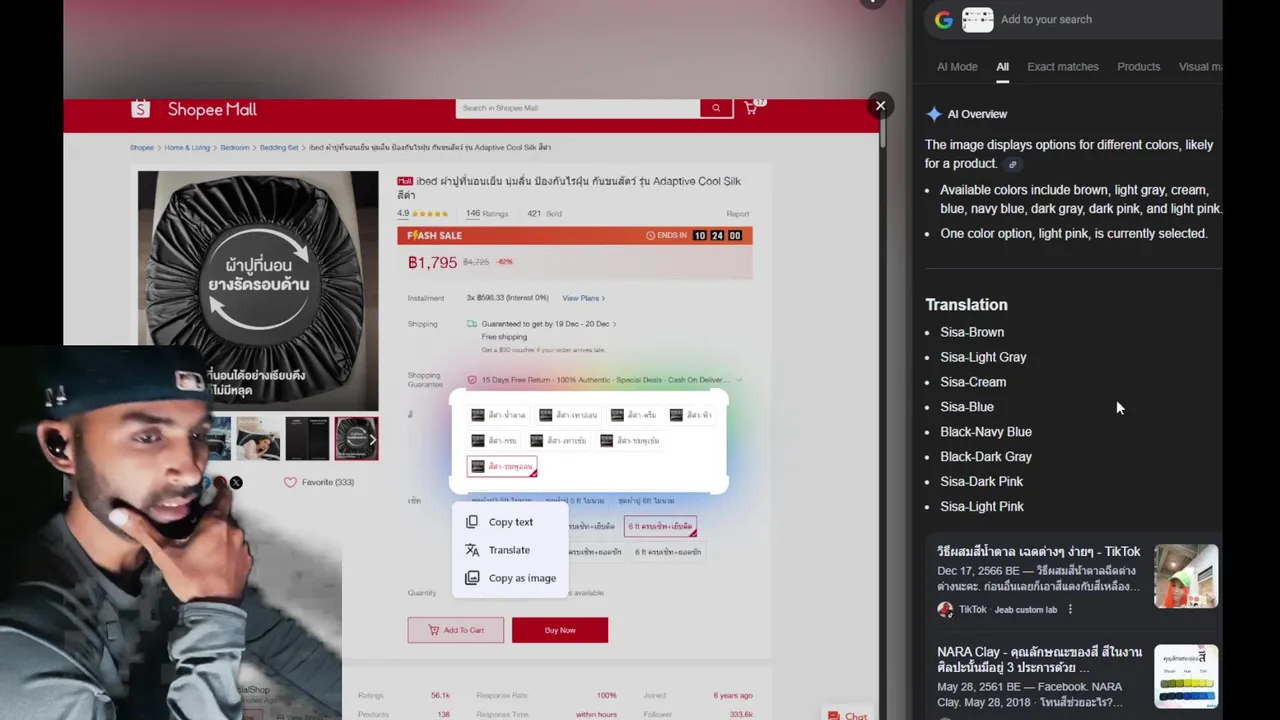Click the Report link
Viewport: 1280px width, 720px height.
(737, 214)
